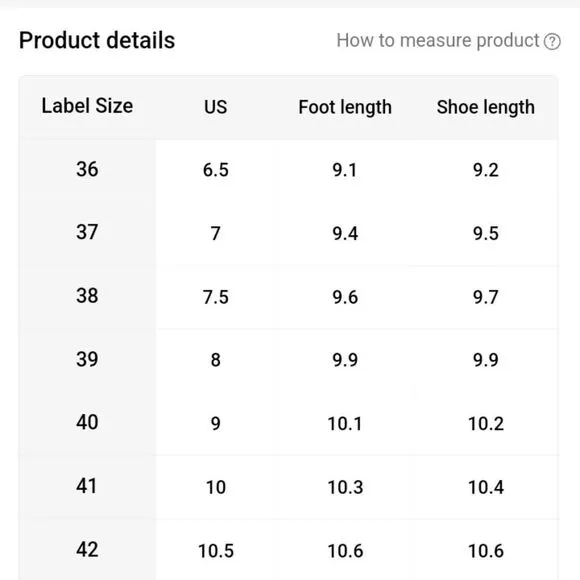Screen dimensions: 580x580
Task: Select the US column header
Action: click(x=216, y=107)
